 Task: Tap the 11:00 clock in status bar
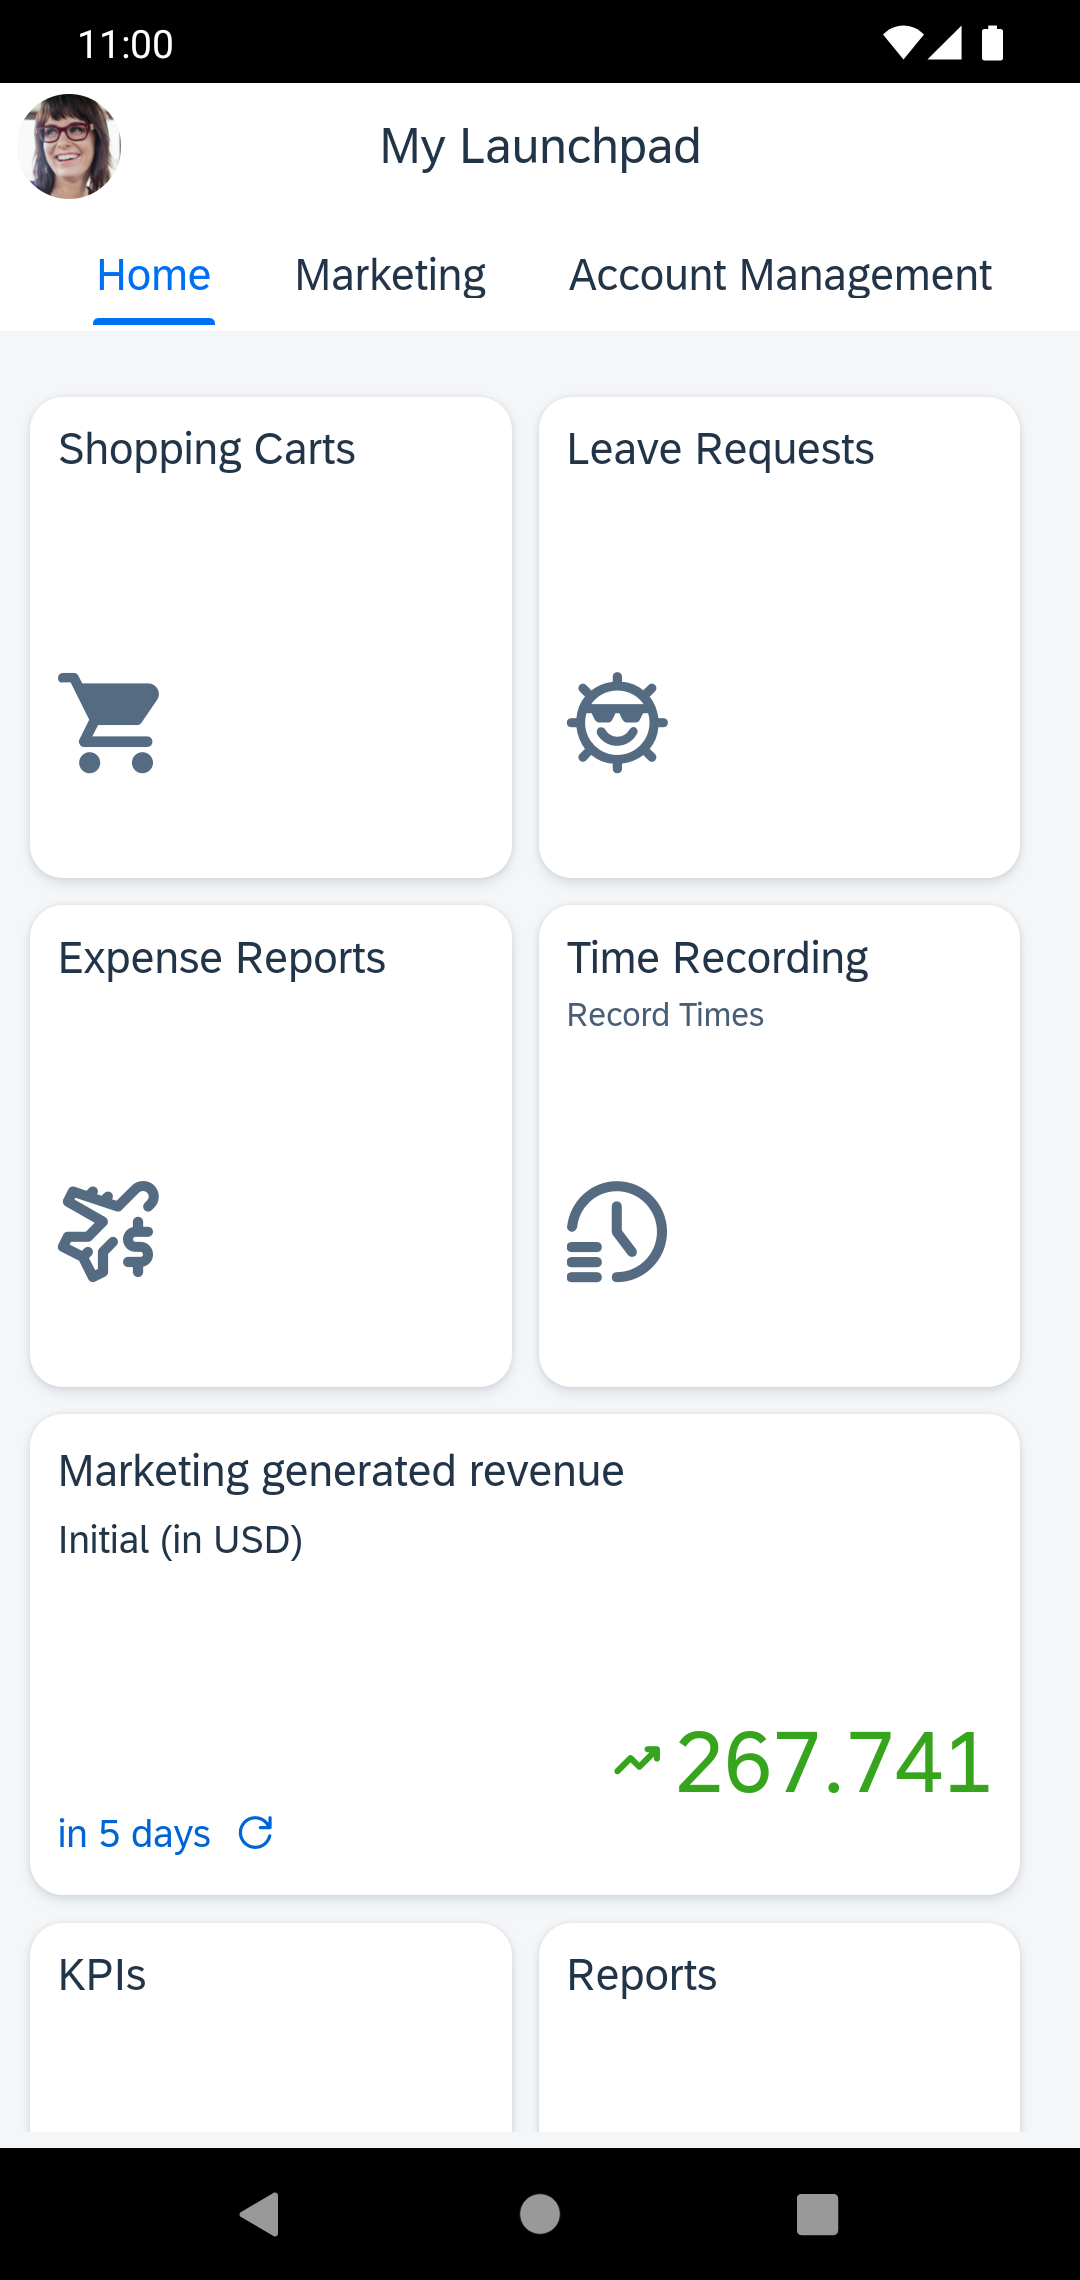pos(126,44)
